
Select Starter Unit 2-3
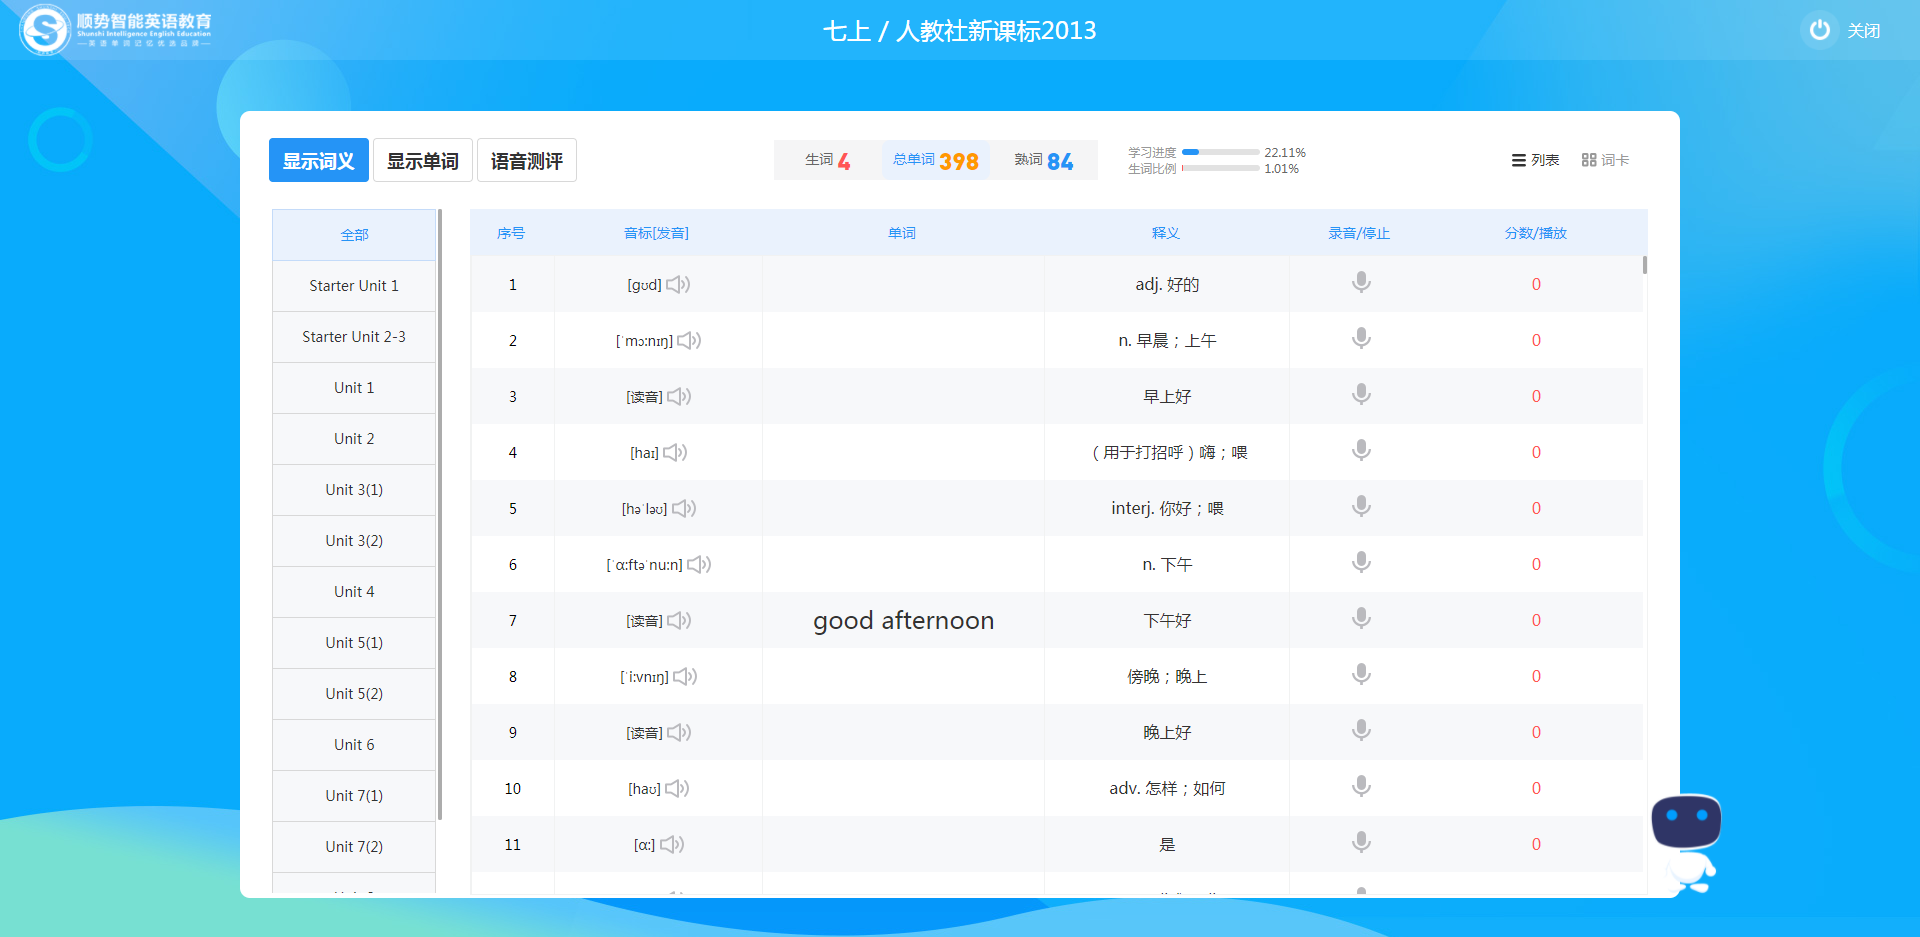[x=354, y=337]
